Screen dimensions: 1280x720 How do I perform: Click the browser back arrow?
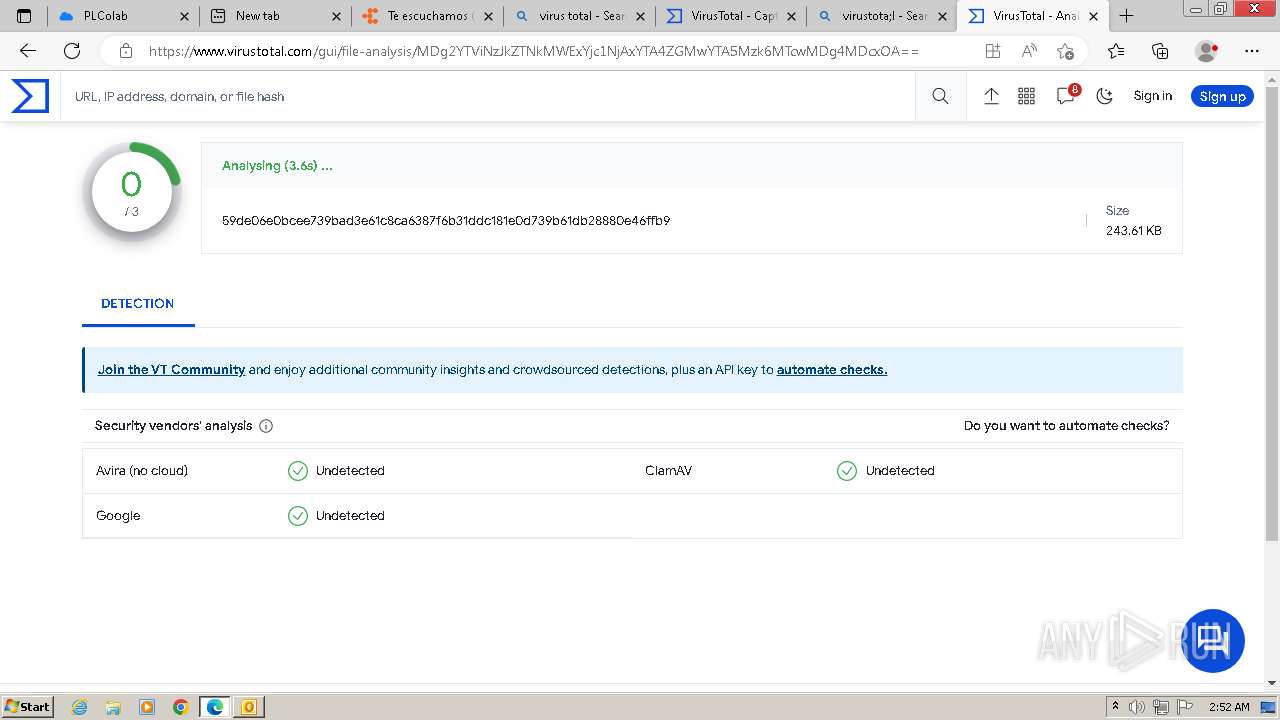[28, 50]
